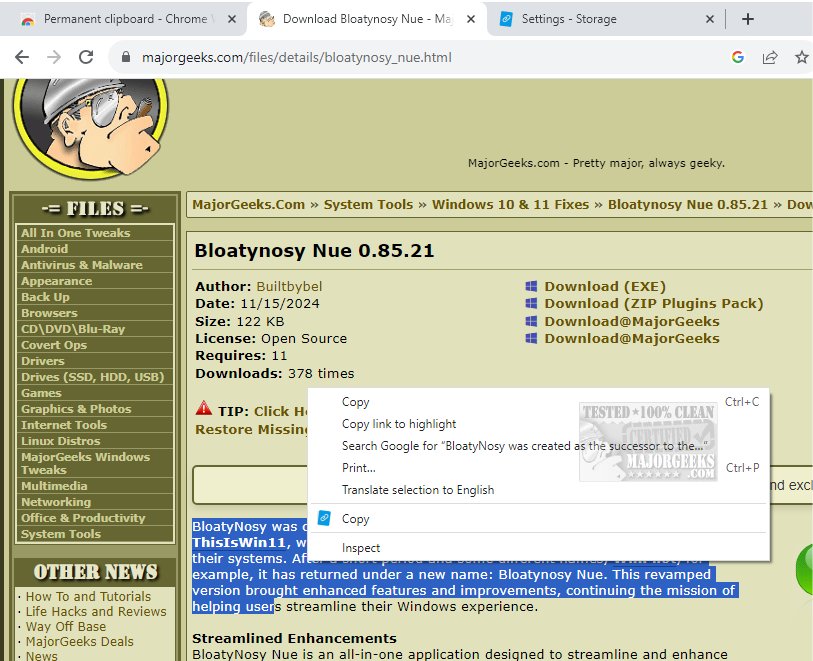813x661 pixels.
Task: Open Way Off Base link
Action: click(66, 627)
